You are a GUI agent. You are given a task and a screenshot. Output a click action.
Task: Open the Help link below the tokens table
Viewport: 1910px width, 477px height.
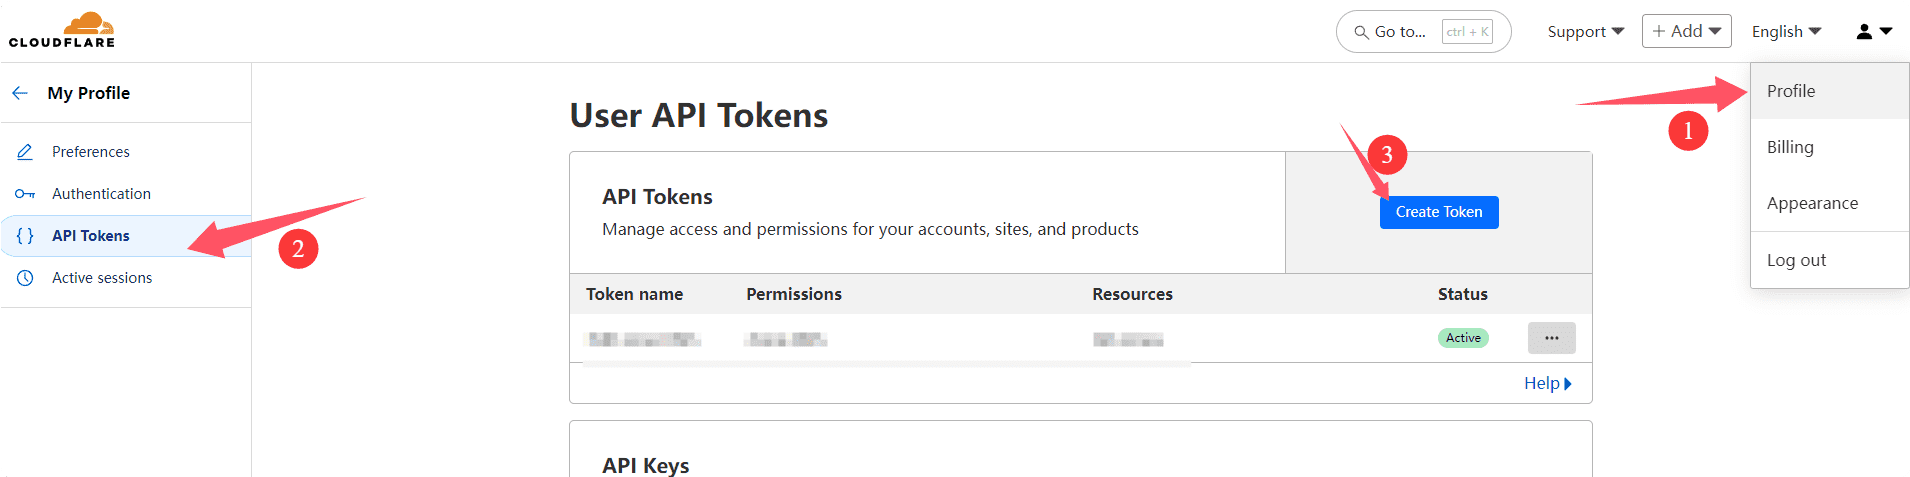[1547, 383]
